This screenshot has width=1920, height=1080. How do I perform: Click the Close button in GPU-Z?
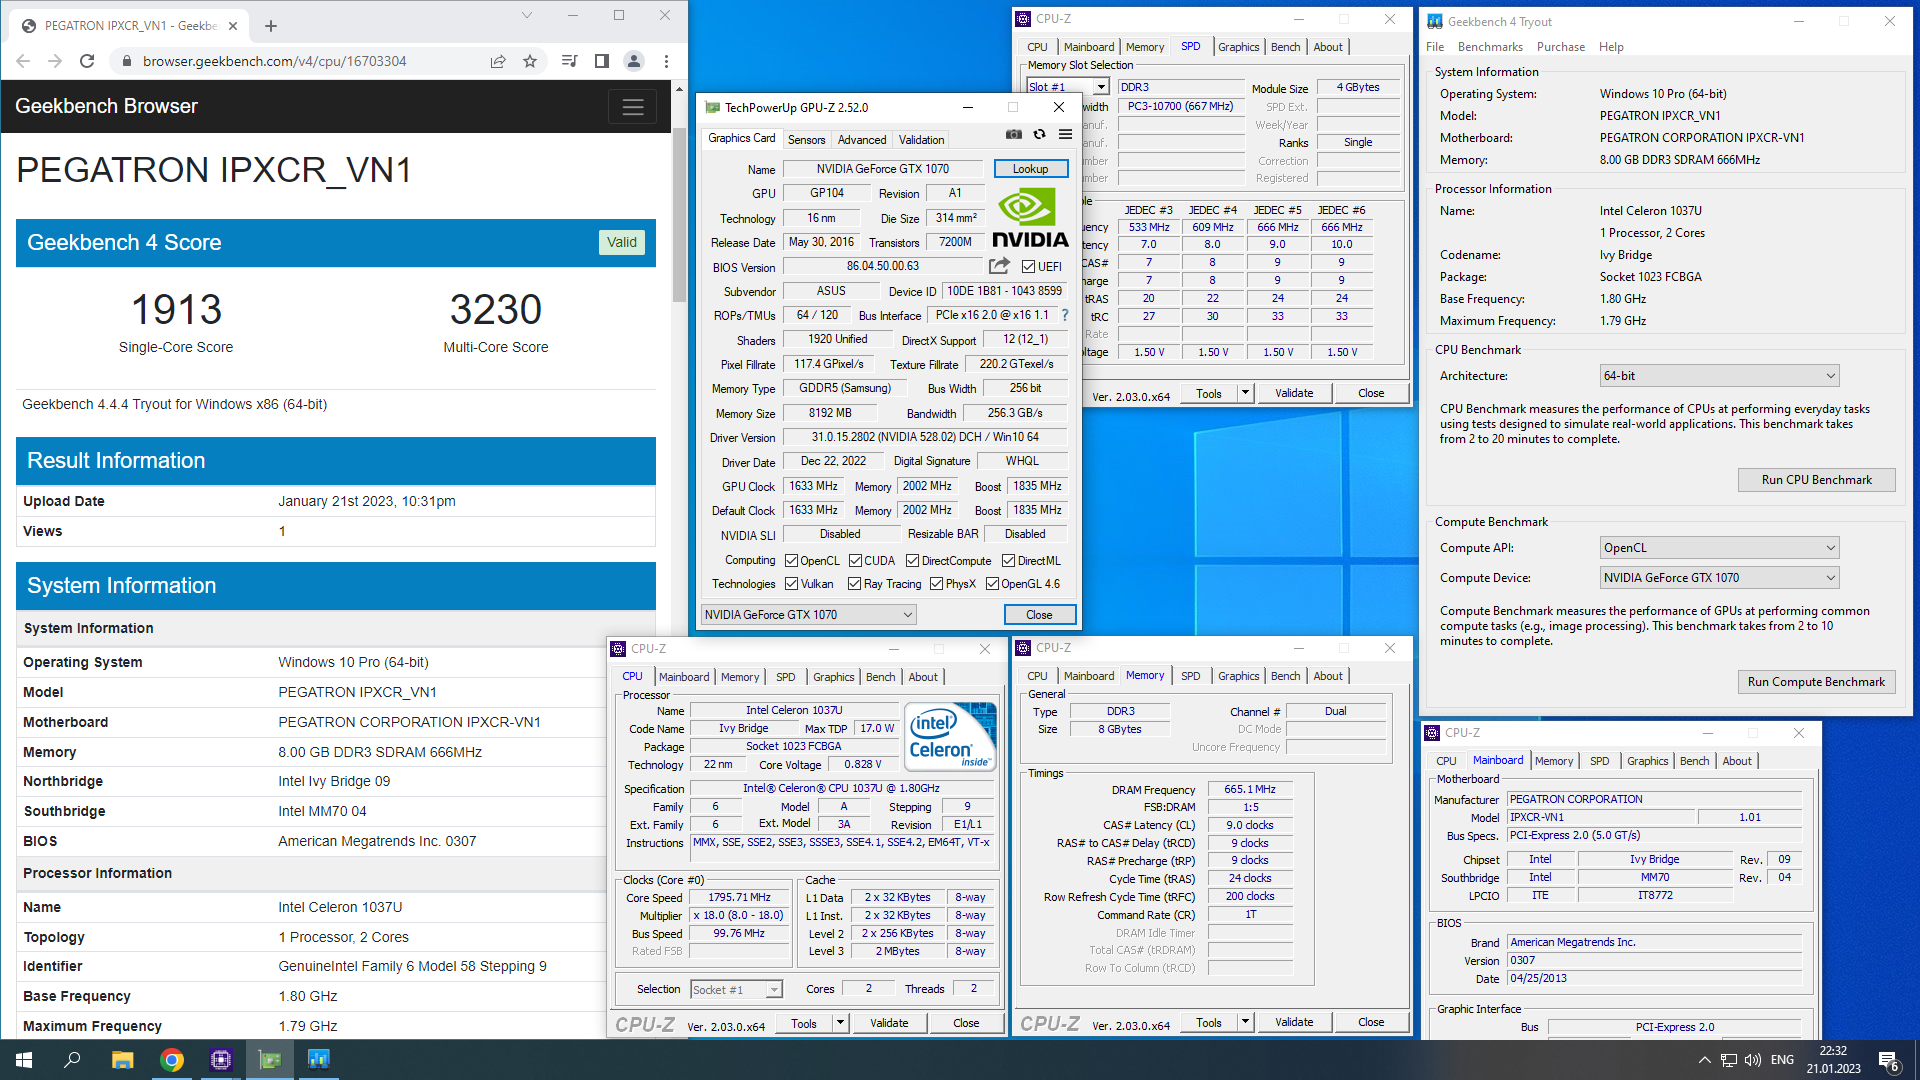(x=1039, y=615)
